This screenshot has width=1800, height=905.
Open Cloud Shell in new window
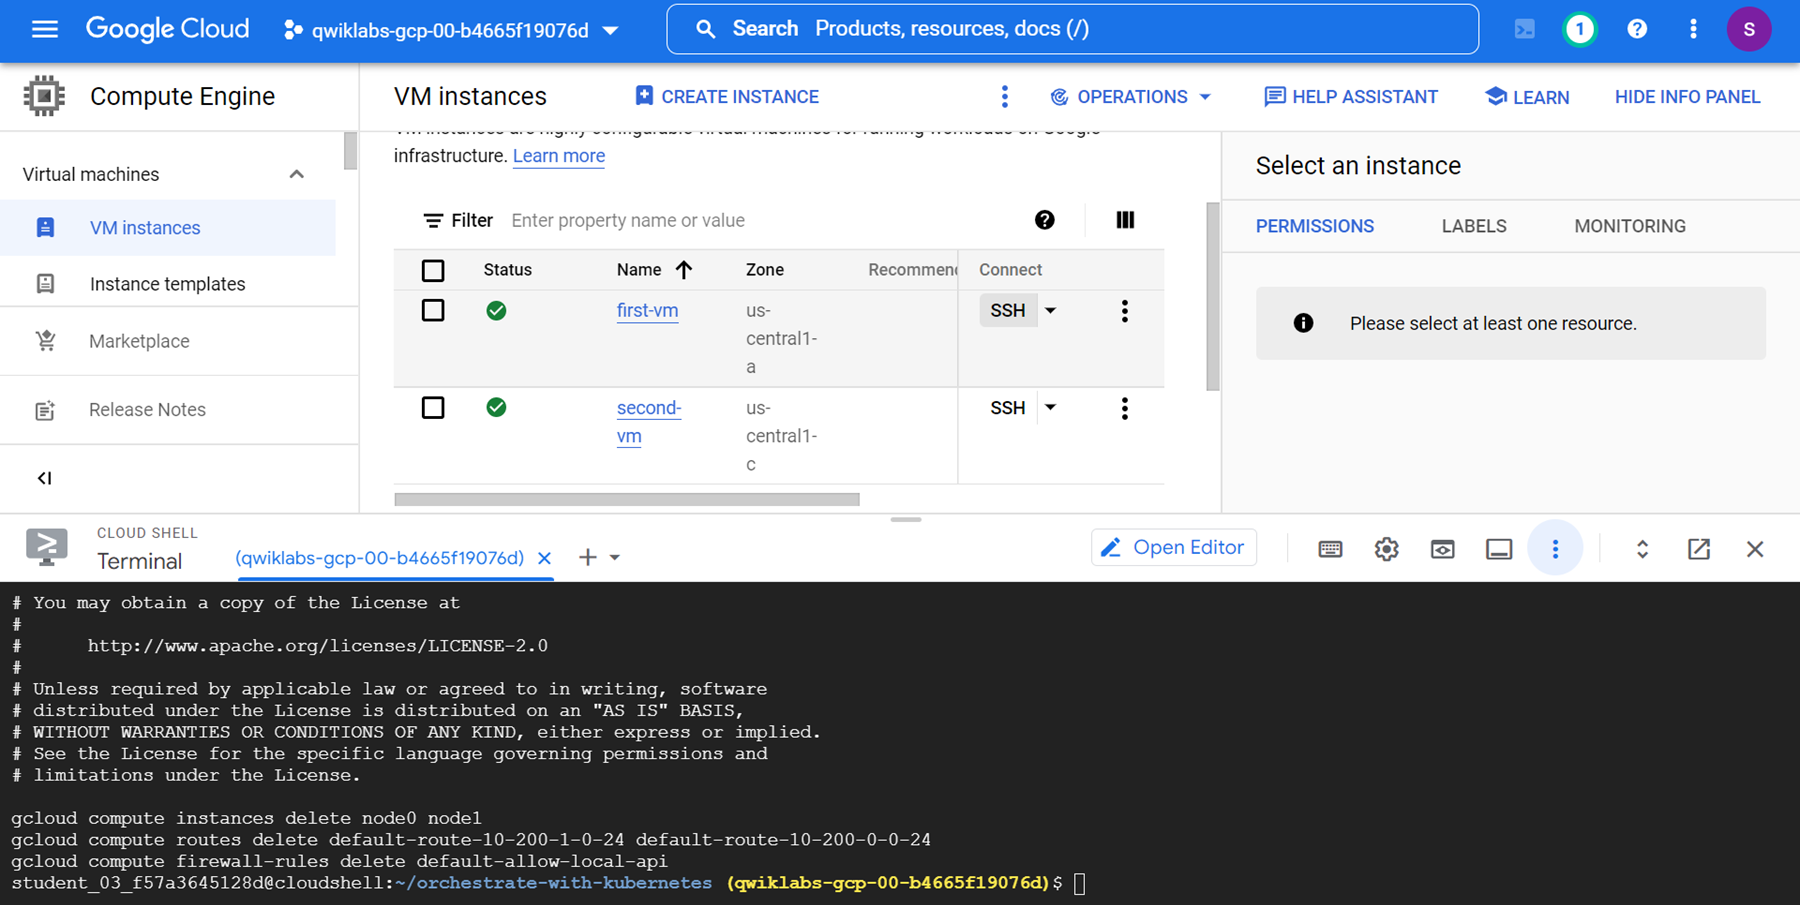tap(1699, 549)
